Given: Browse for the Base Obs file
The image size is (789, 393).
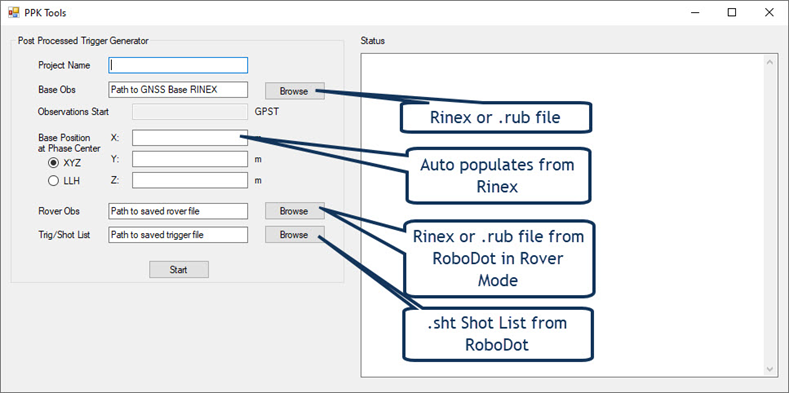Looking at the screenshot, I should click(294, 91).
